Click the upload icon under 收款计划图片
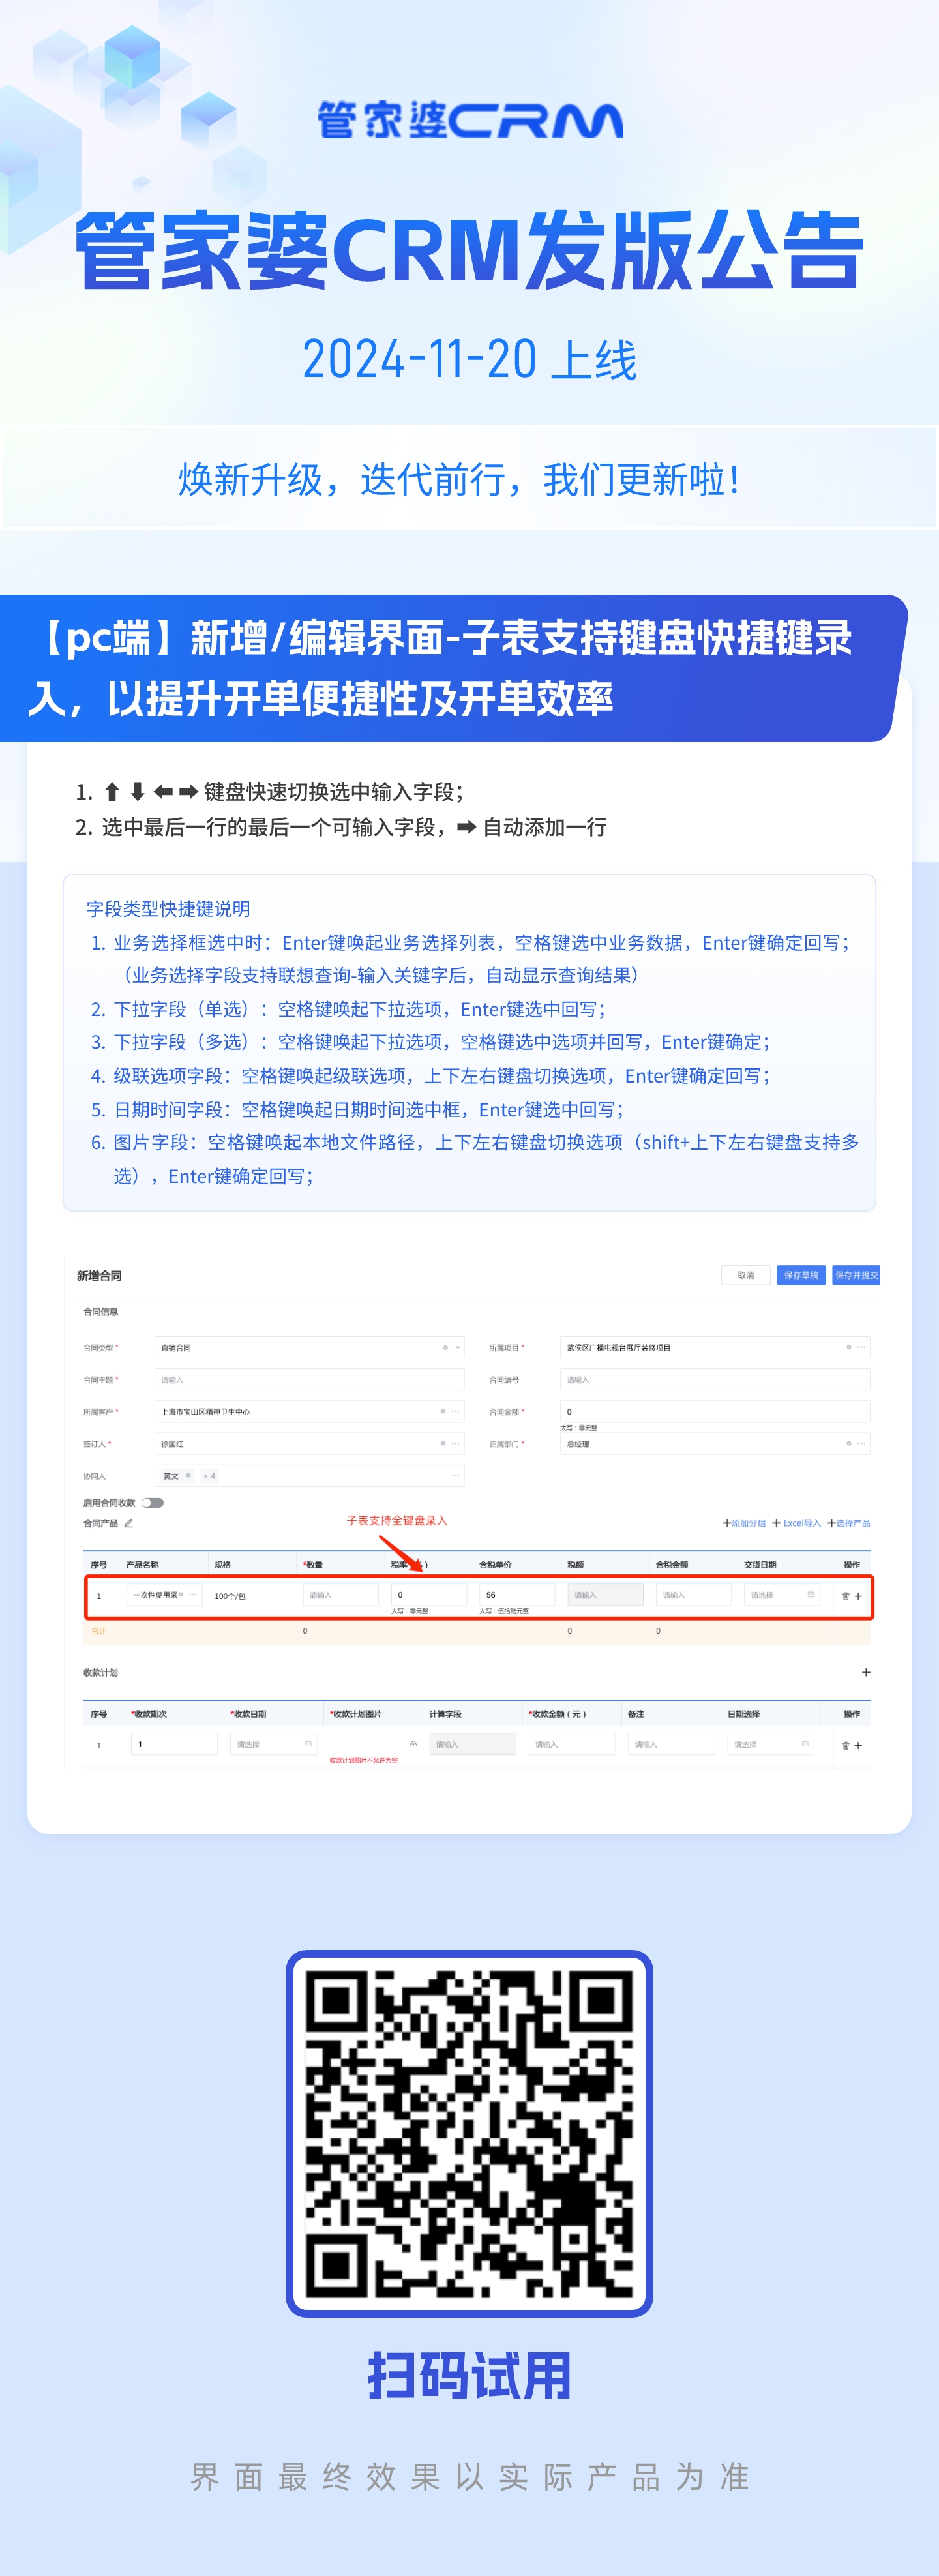The width and height of the screenshot is (939, 2576). tap(413, 1745)
